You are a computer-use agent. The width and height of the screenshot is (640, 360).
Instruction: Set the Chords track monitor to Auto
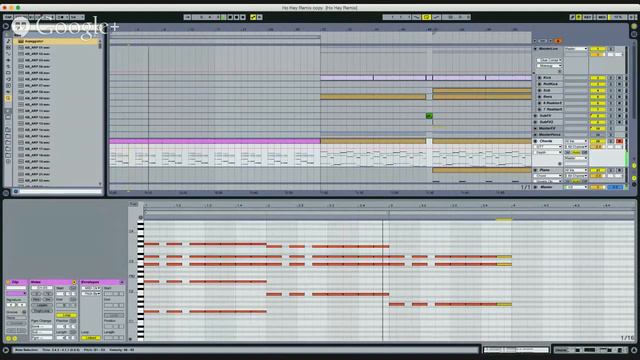pos(576,152)
